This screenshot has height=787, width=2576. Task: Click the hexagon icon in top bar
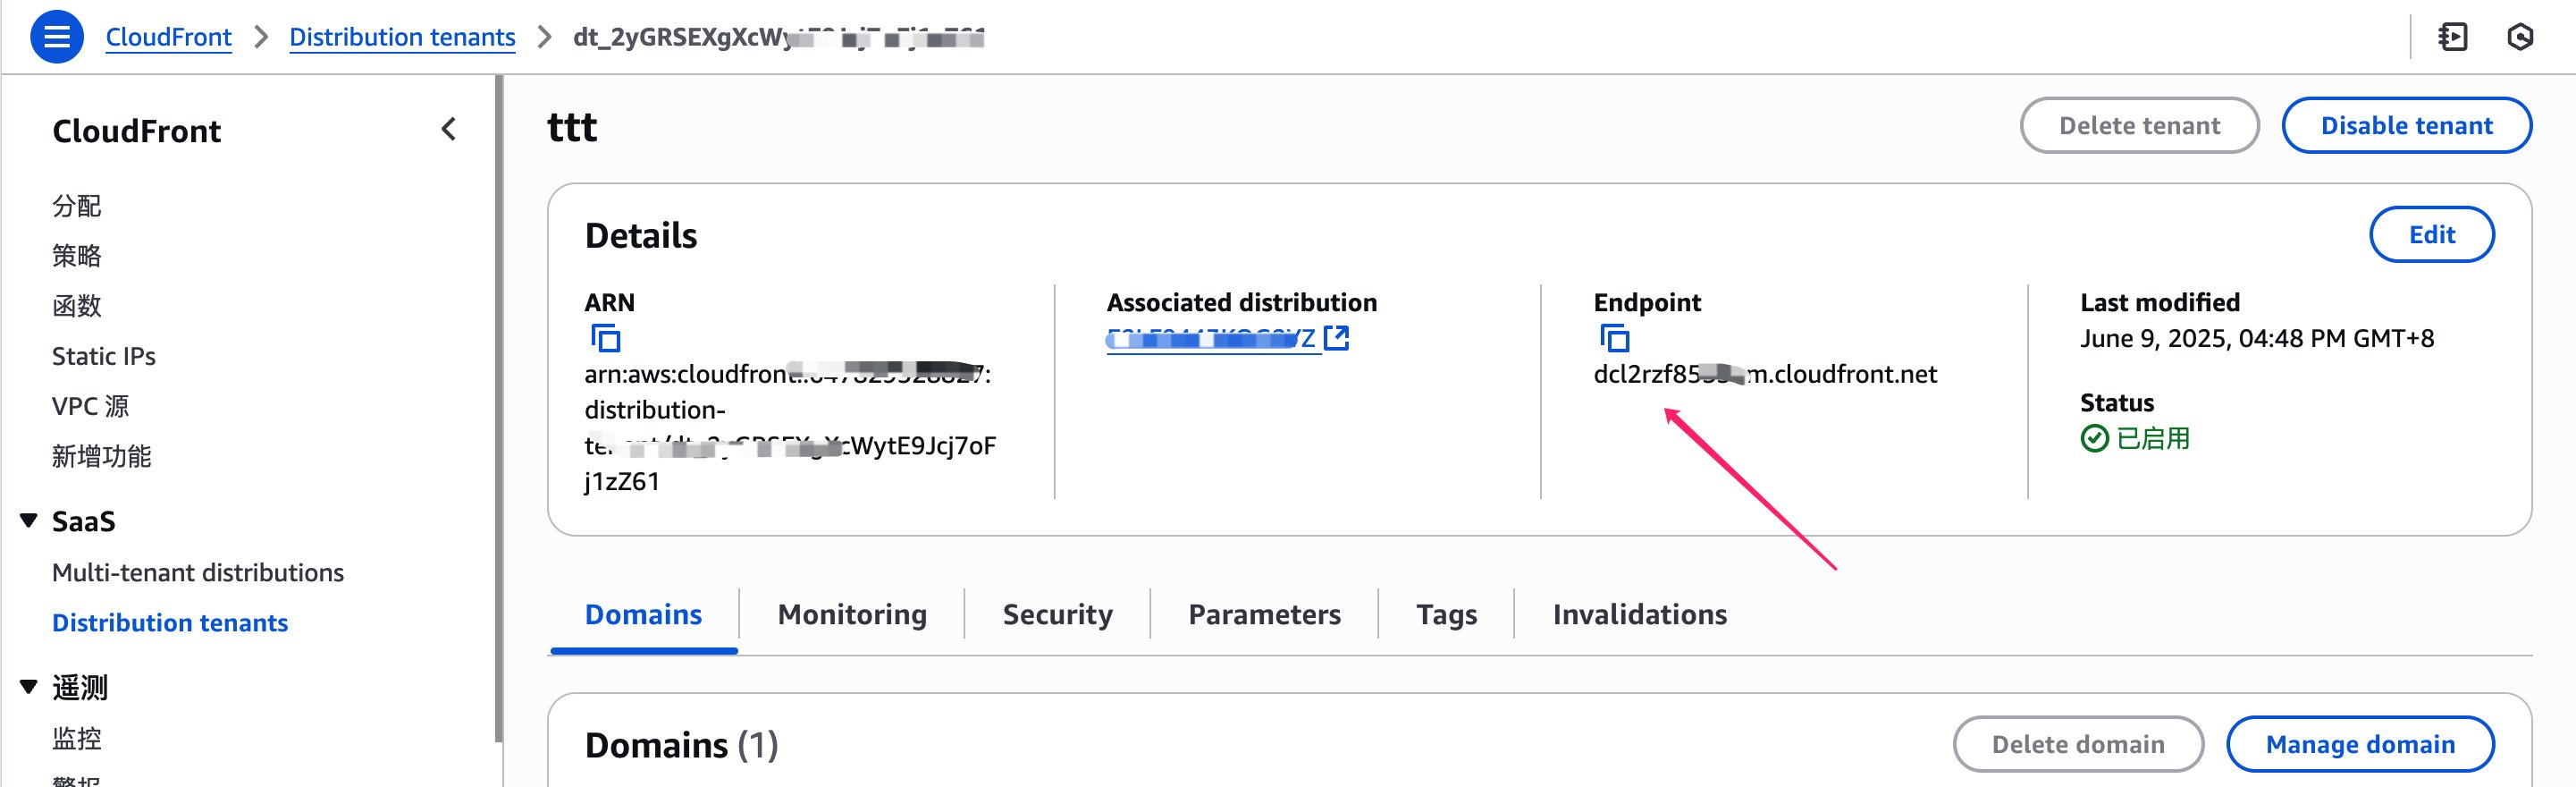click(2520, 37)
